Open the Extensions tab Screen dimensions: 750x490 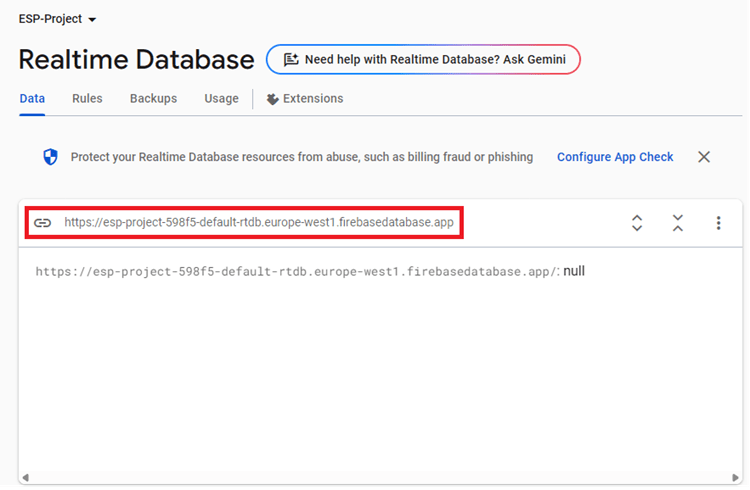point(305,99)
